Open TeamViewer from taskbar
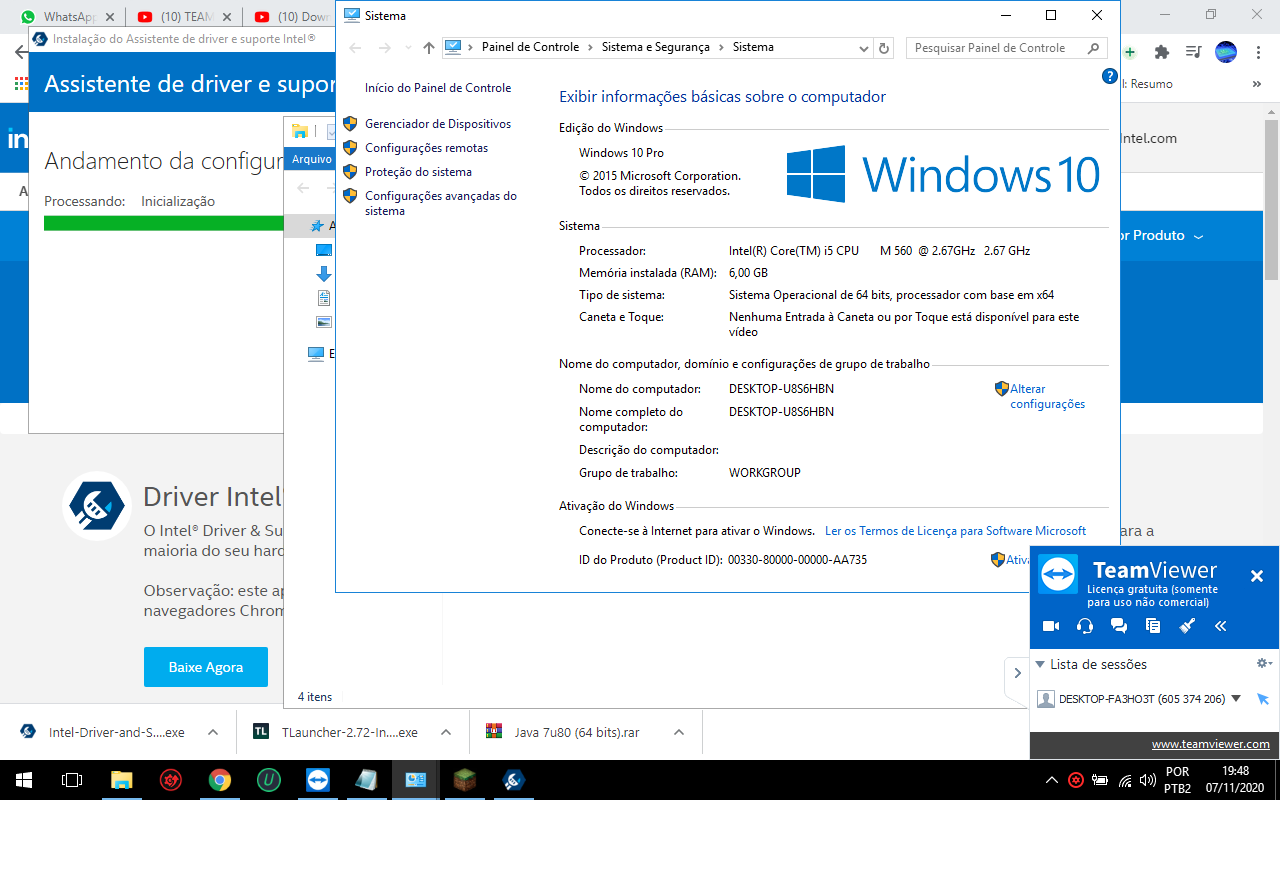This screenshot has width=1280, height=879. click(317, 780)
